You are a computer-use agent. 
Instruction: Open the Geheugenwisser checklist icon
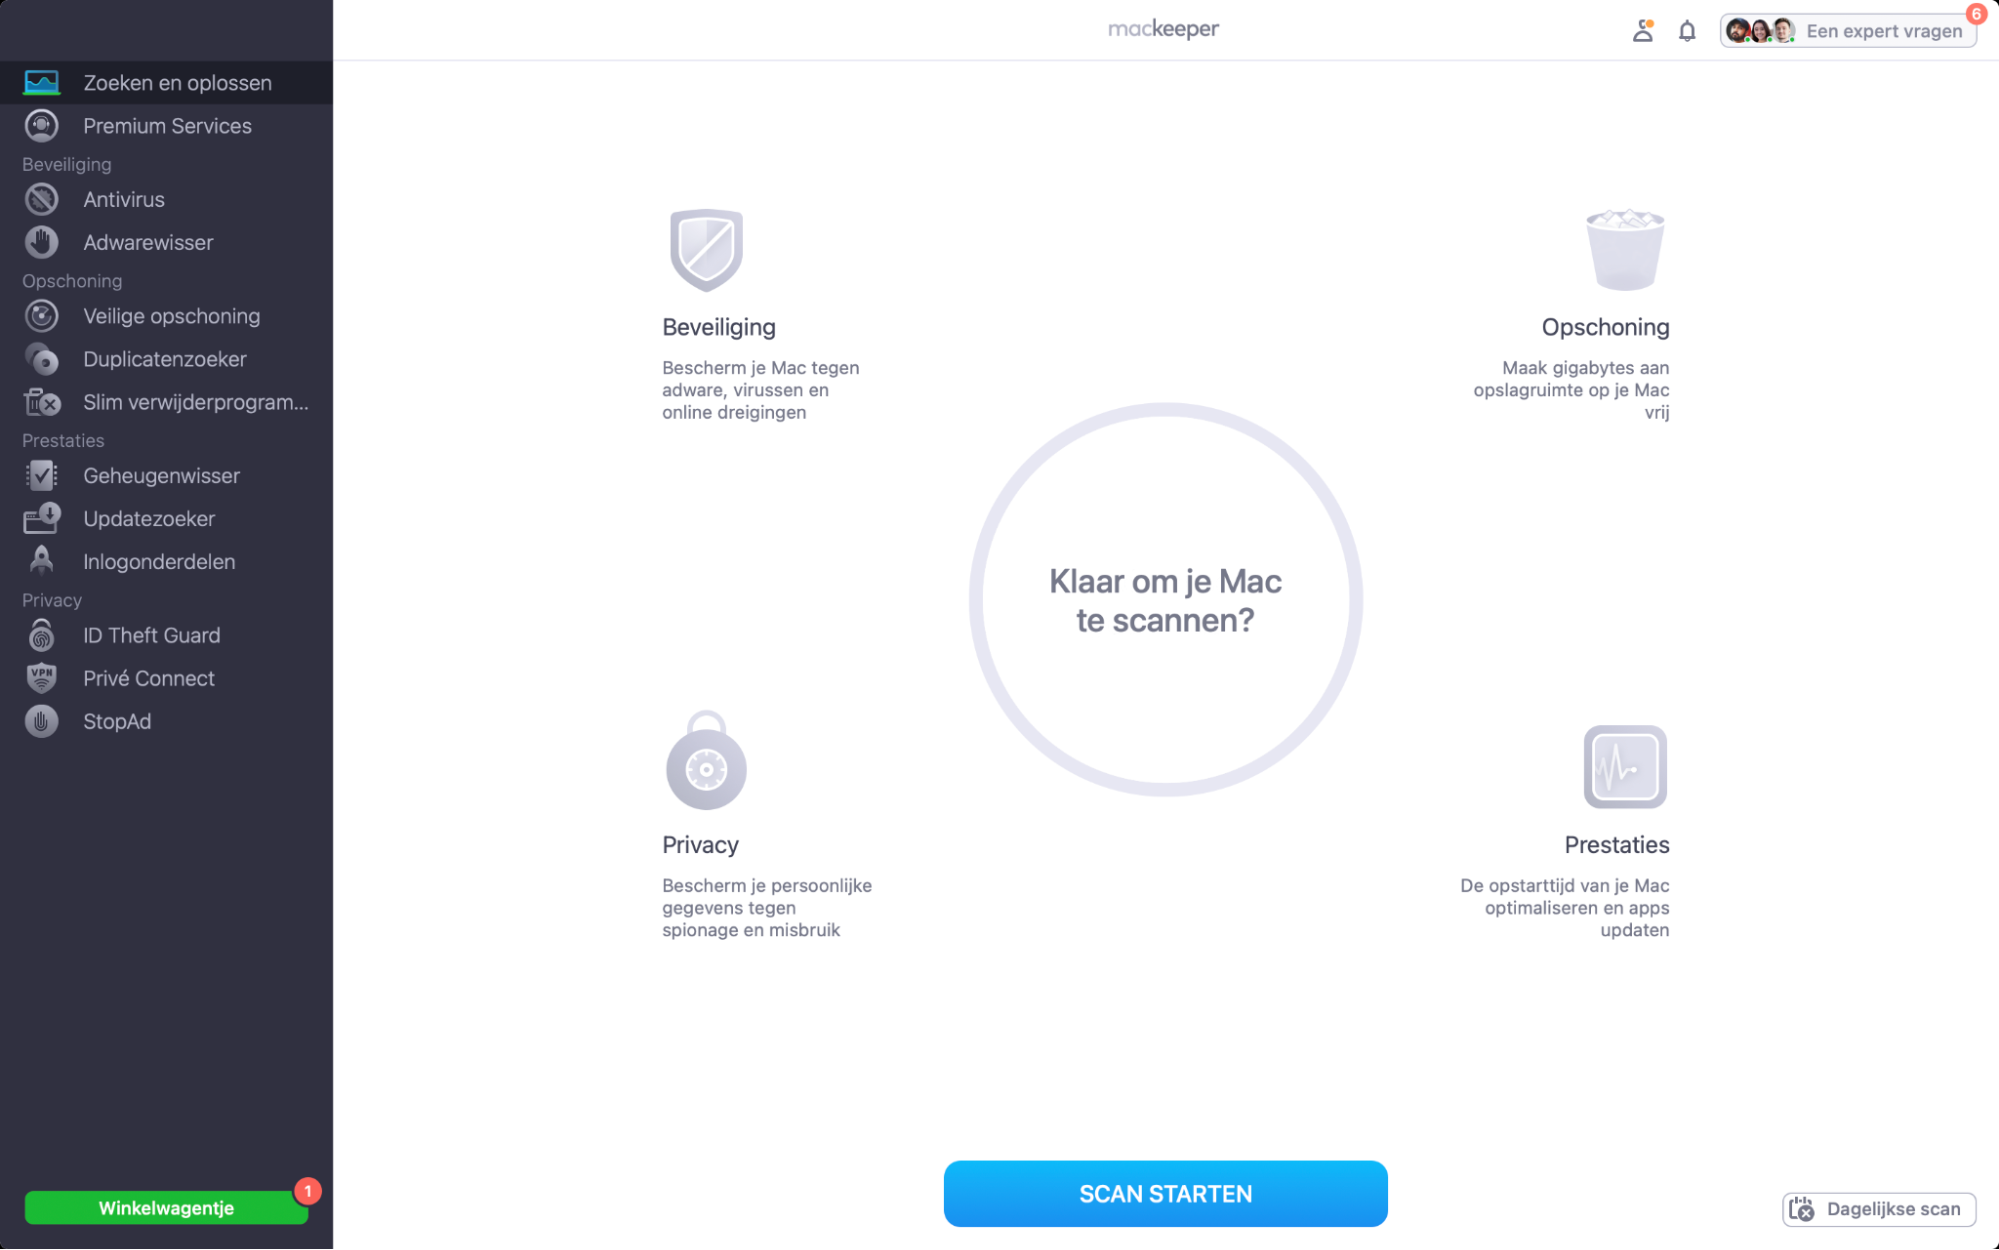41,476
